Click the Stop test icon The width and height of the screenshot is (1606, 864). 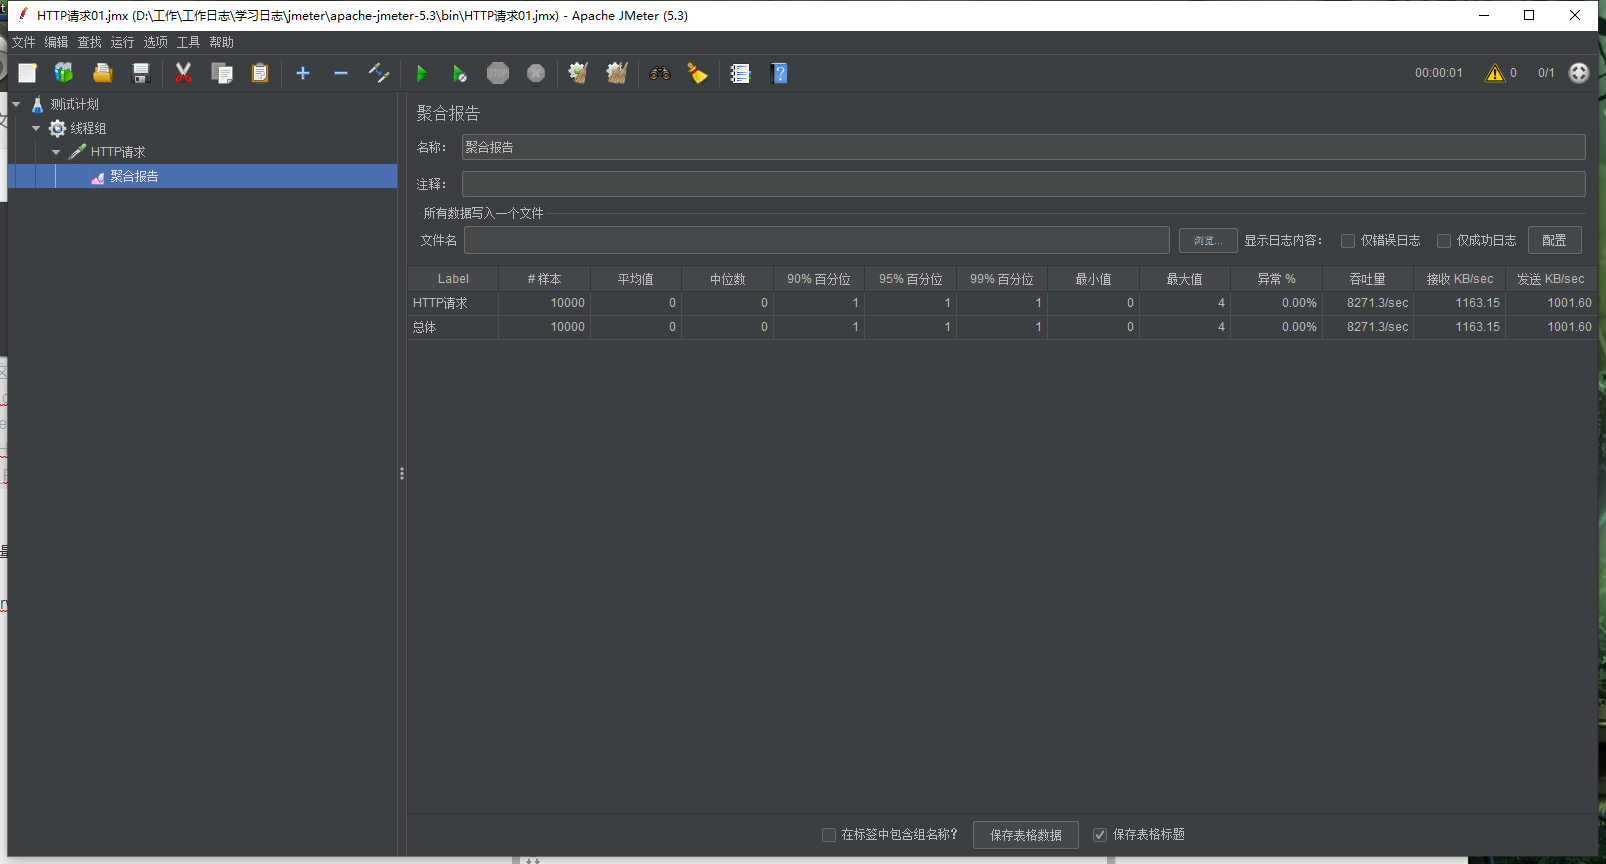(x=498, y=73)
